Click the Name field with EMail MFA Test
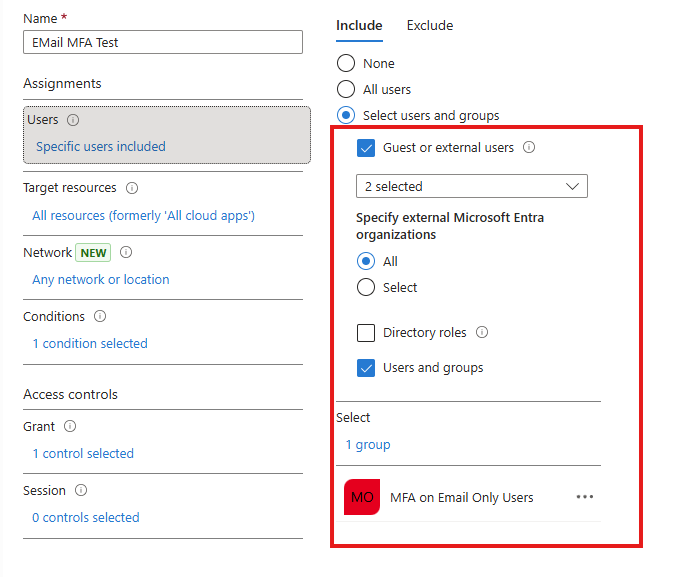675x577 pixels. [x=163, y=42]
